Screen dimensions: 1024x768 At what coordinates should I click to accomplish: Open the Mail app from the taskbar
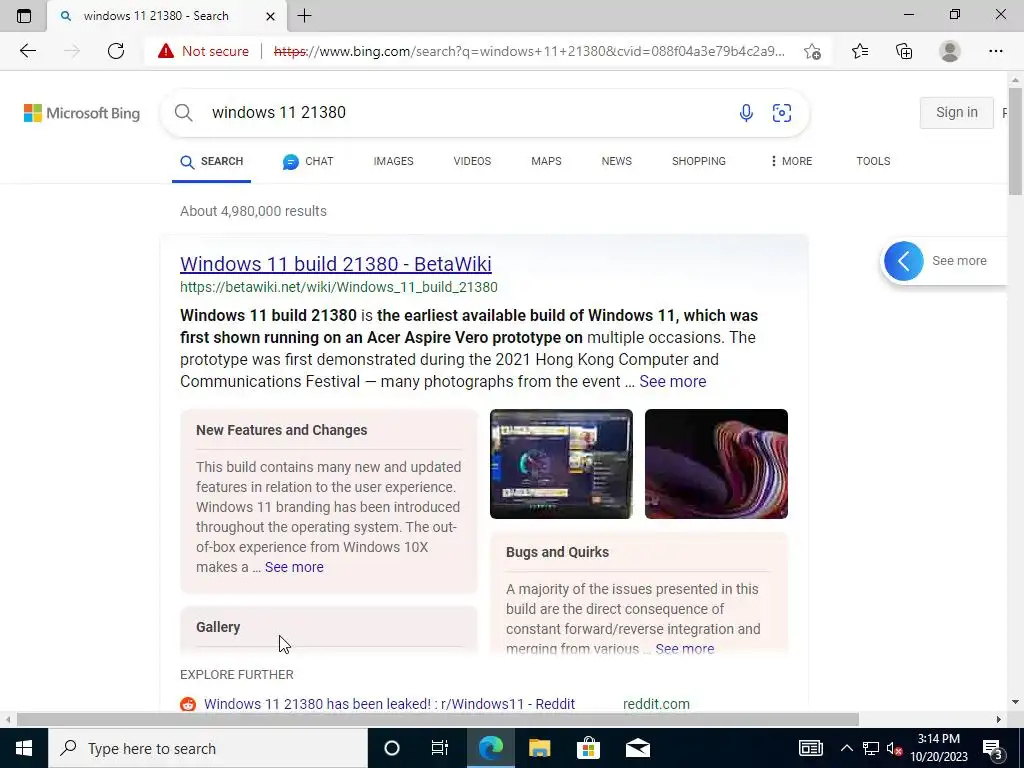(x=638, y=748)
